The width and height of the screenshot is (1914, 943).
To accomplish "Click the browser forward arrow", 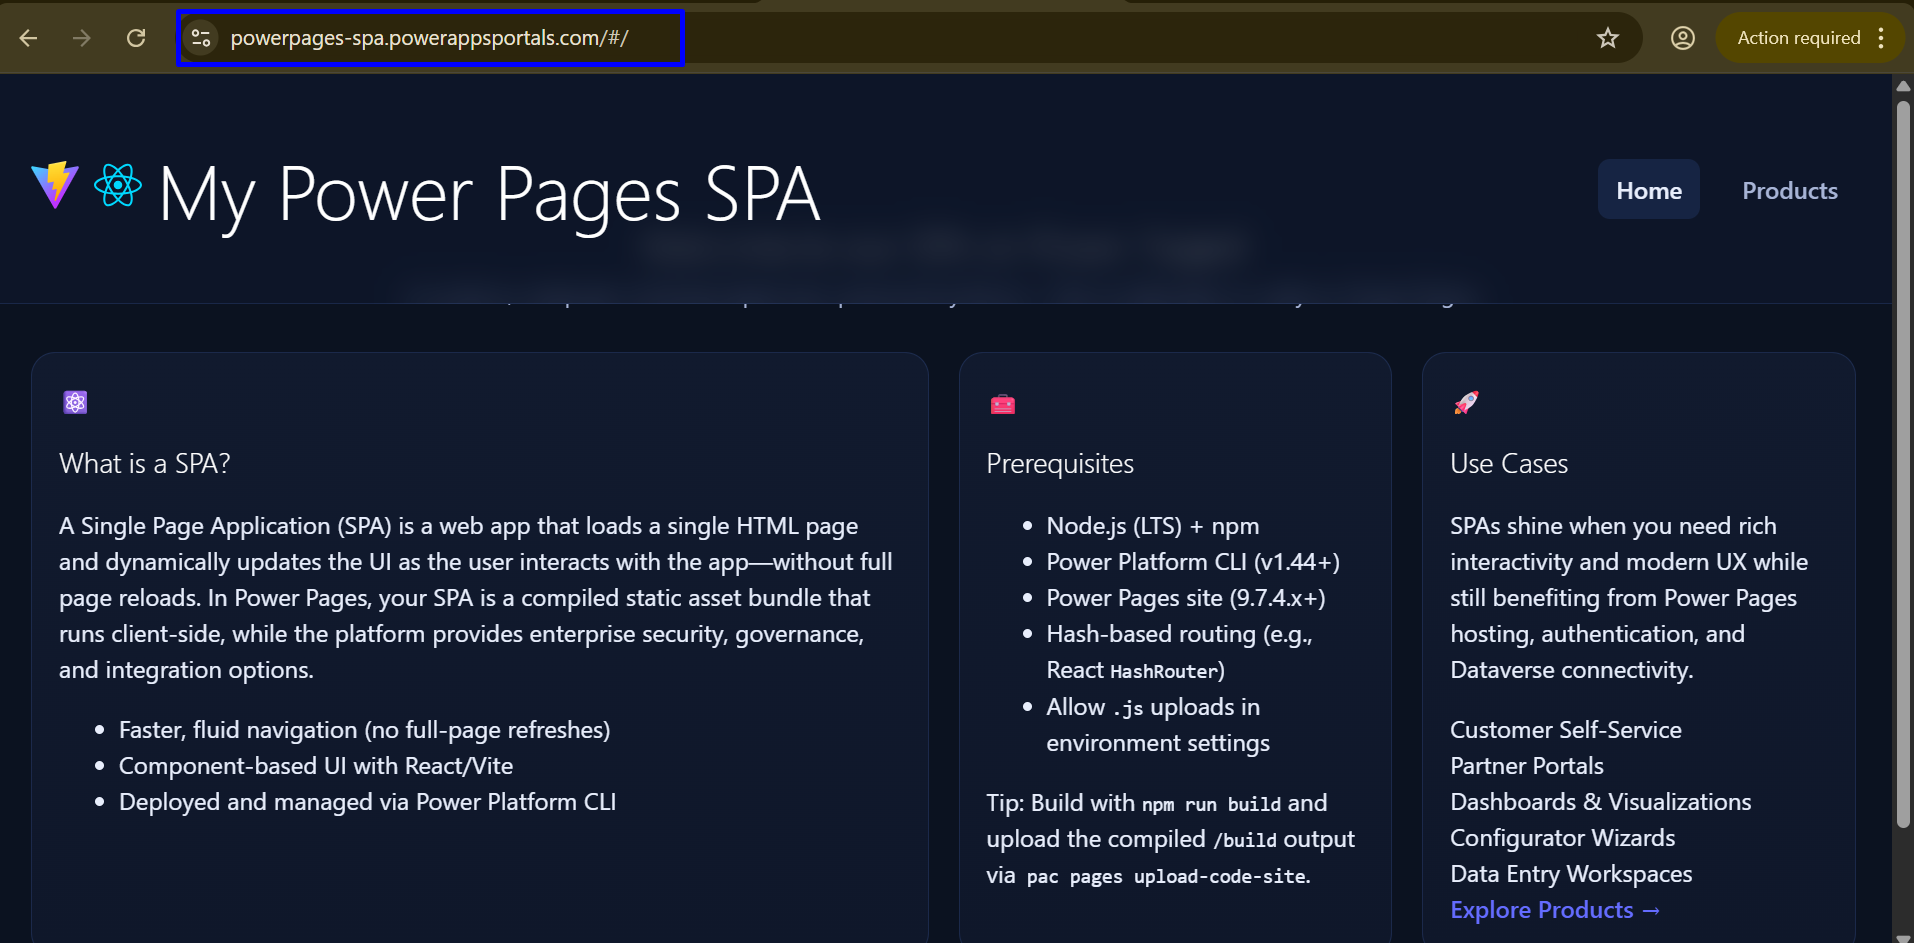I will (82, 38).
